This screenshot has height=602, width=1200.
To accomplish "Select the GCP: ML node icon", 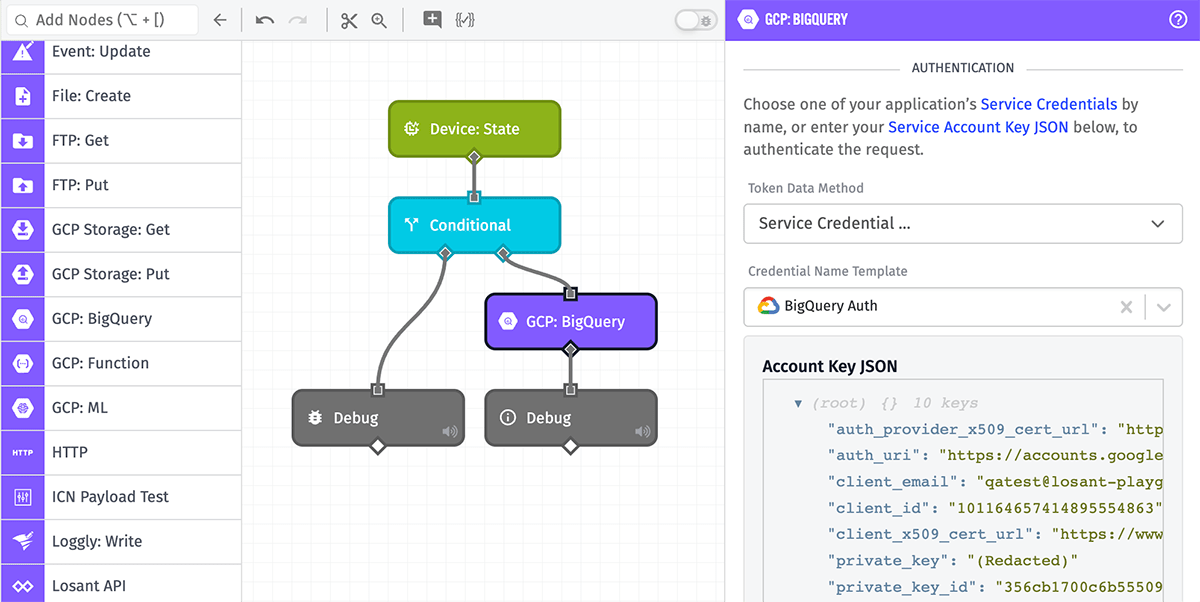I will click(x=22, y=408).
